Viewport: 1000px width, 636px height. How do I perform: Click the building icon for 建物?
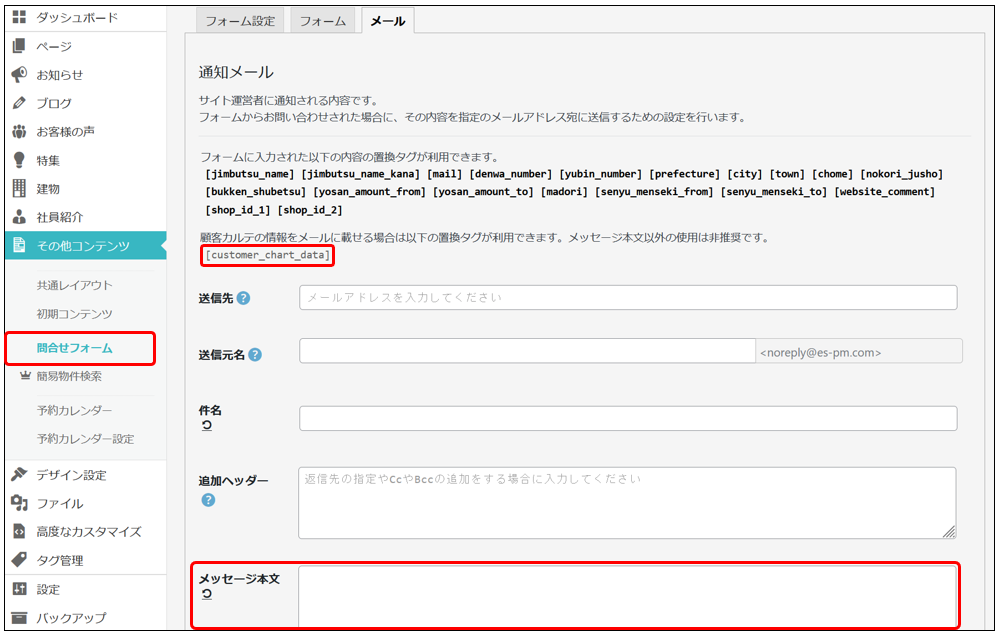coord(19,188)
